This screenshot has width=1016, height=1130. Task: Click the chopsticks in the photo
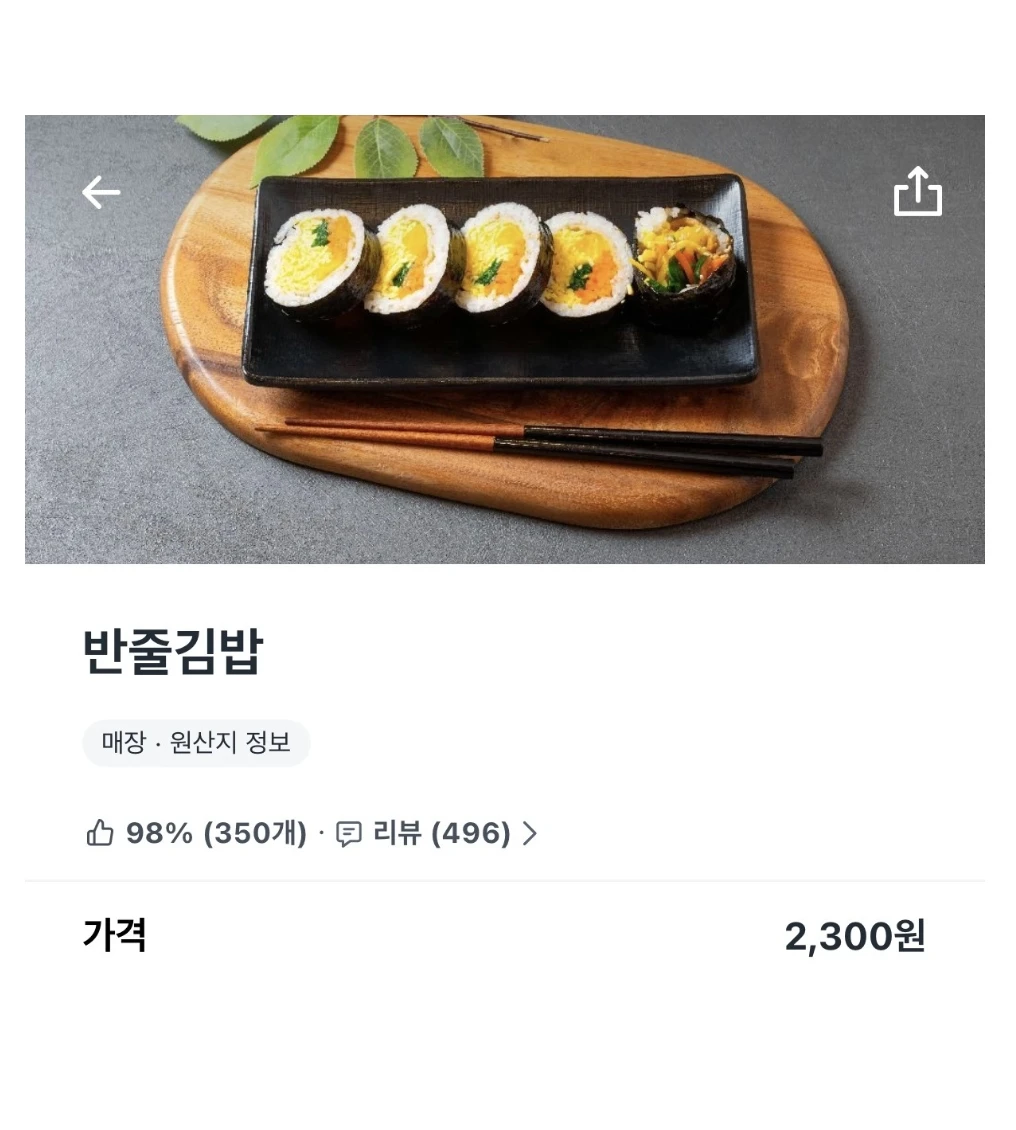click(x=540, y=447)
